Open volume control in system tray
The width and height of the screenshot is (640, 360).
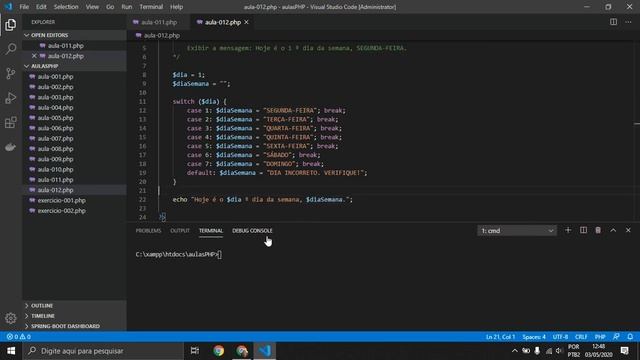(559, 351)
